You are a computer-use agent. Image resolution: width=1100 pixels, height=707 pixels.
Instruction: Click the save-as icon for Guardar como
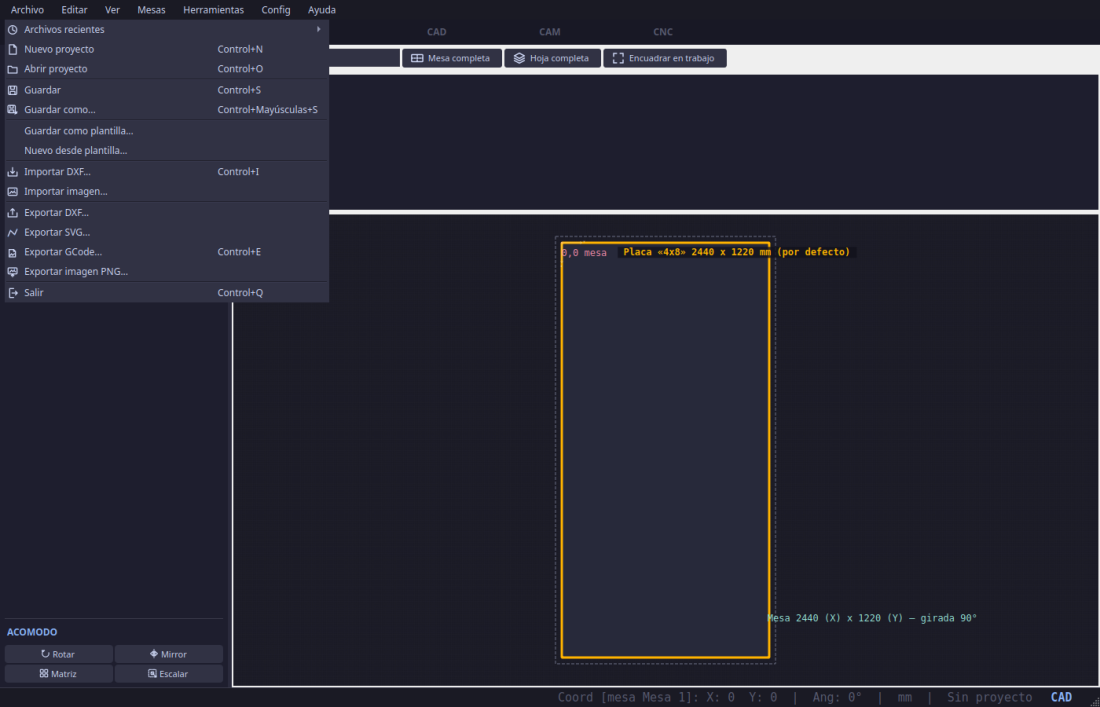(x=13, y=110)
